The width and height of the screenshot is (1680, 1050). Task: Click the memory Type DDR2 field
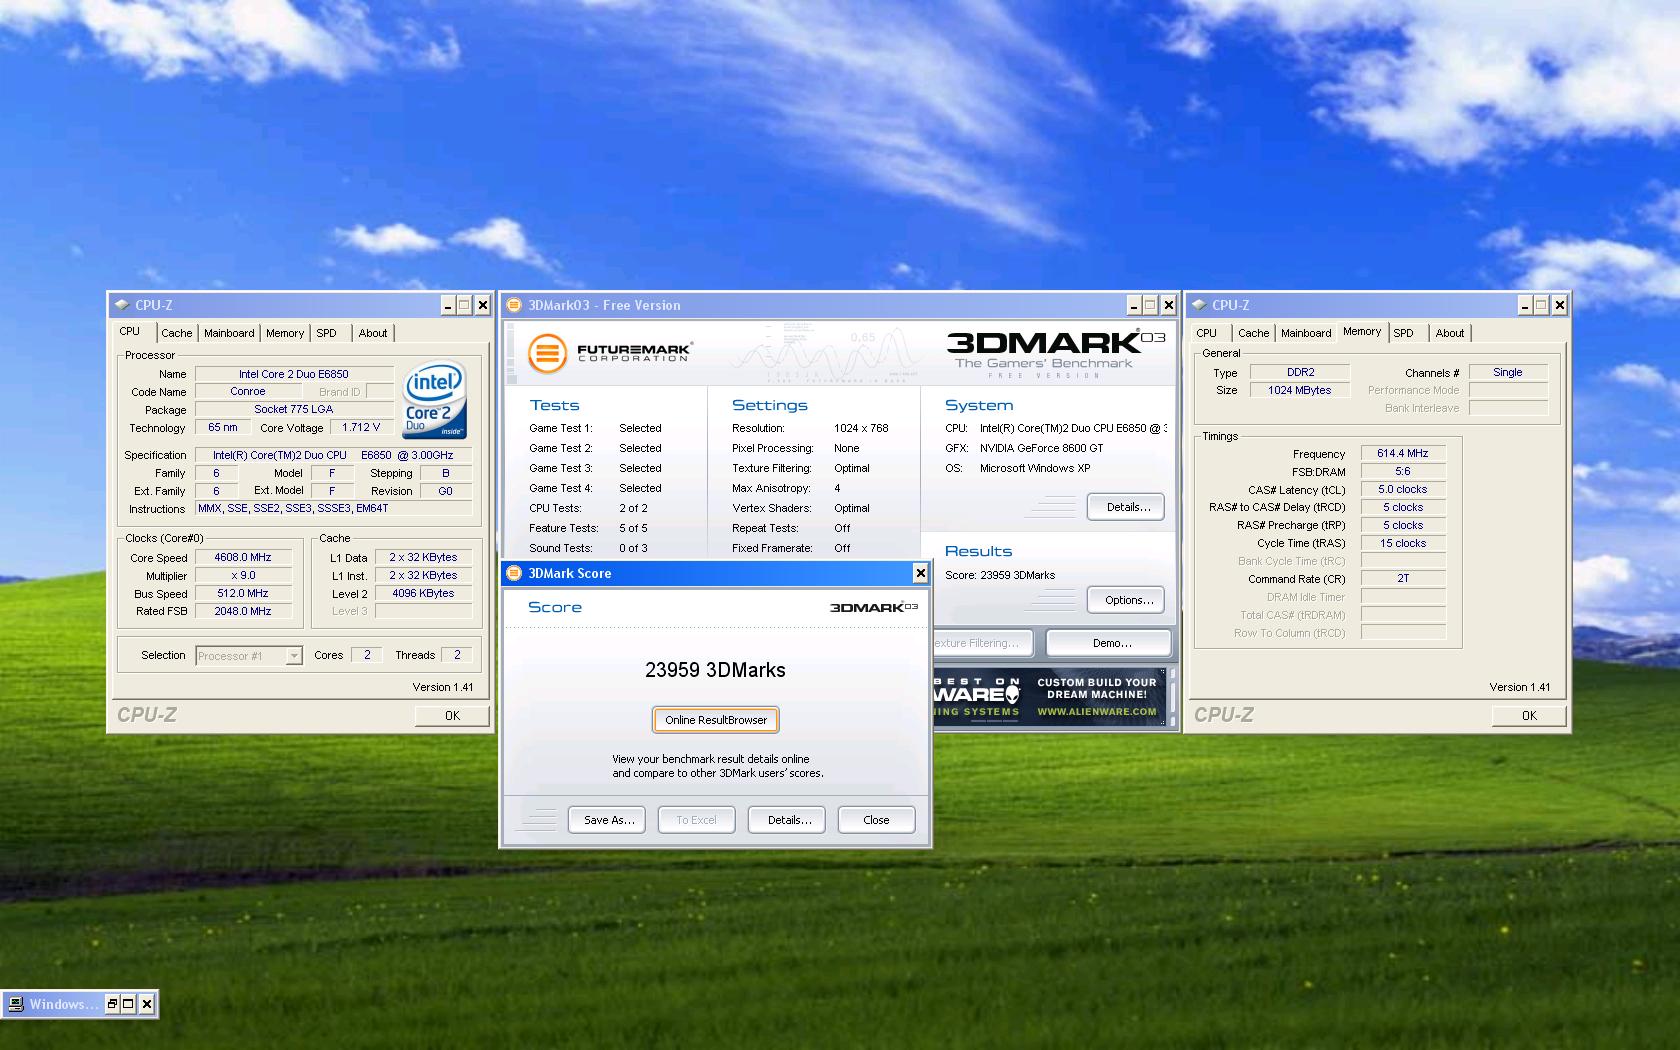click(1300, 373)
